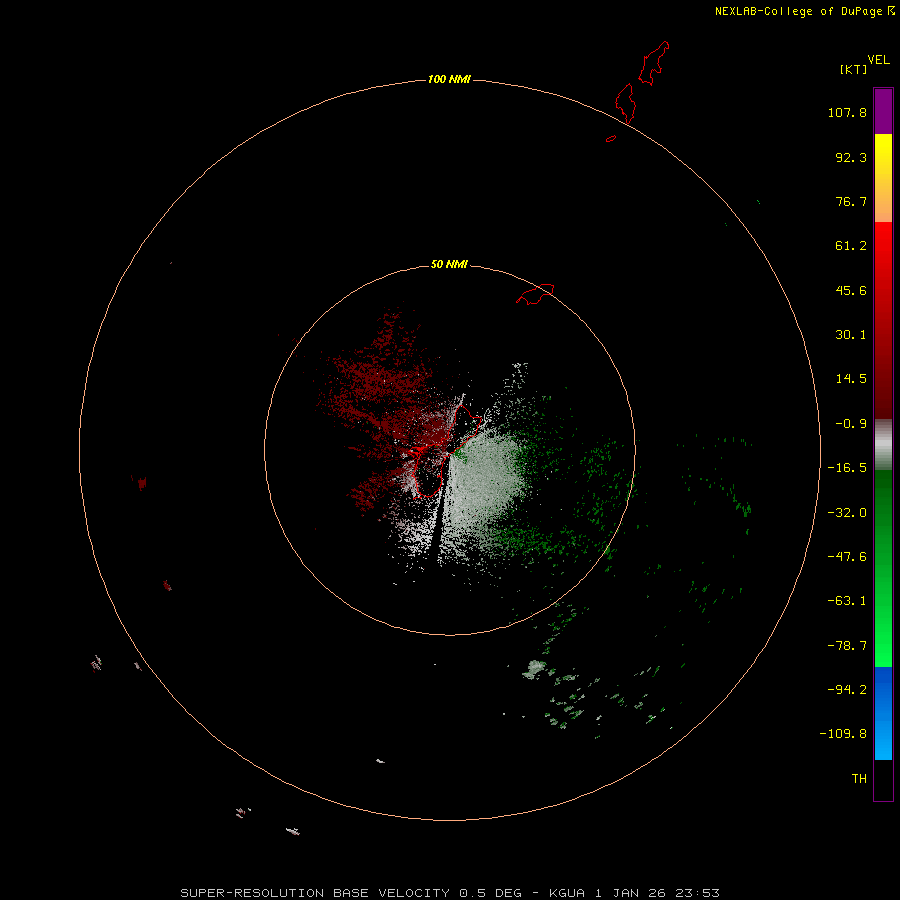Click the purple segment of the velocity color bar

coord(883,111)
